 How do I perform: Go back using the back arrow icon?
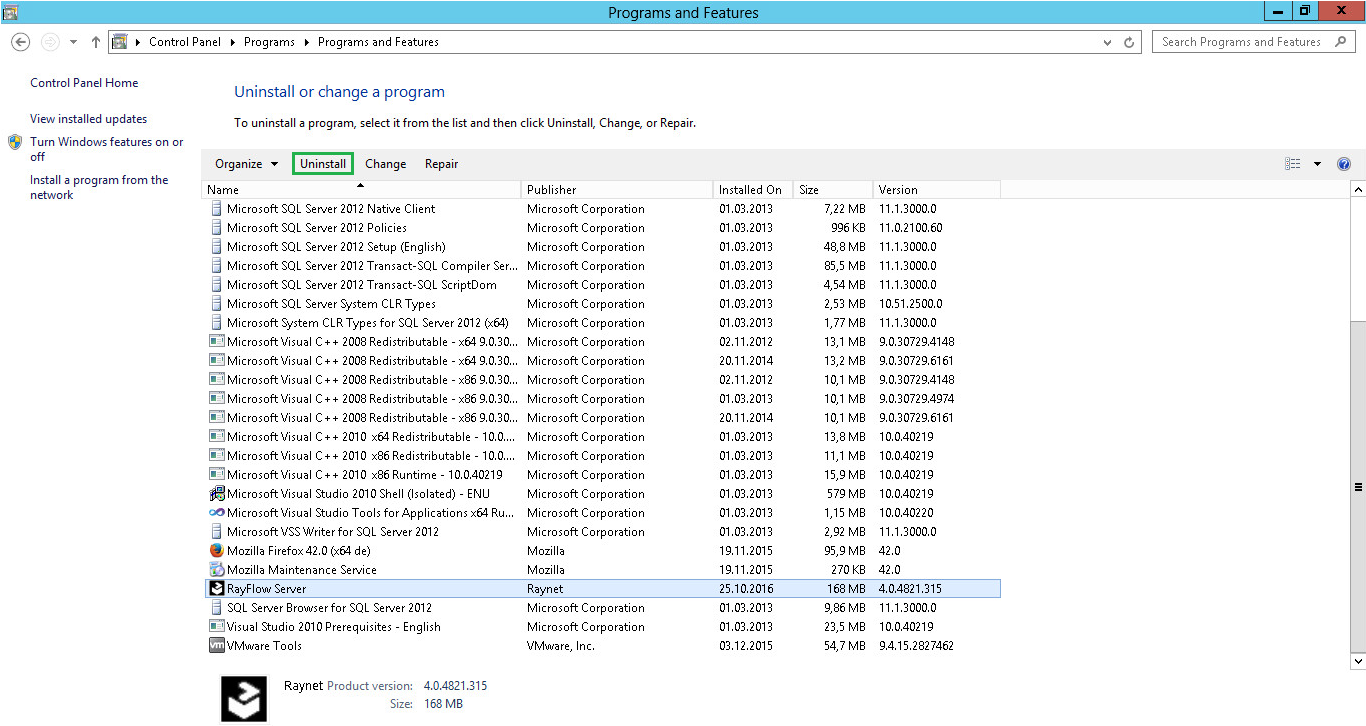(20, 41)
